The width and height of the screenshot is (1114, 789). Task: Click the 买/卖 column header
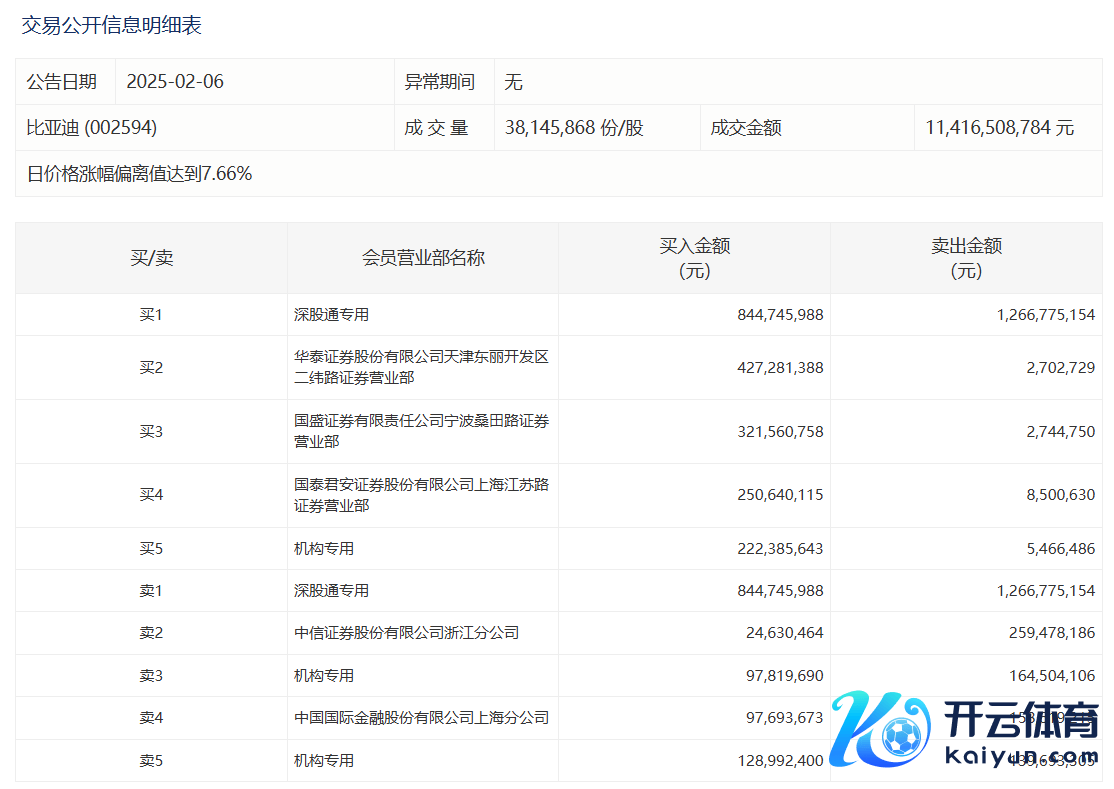point(151,258)
